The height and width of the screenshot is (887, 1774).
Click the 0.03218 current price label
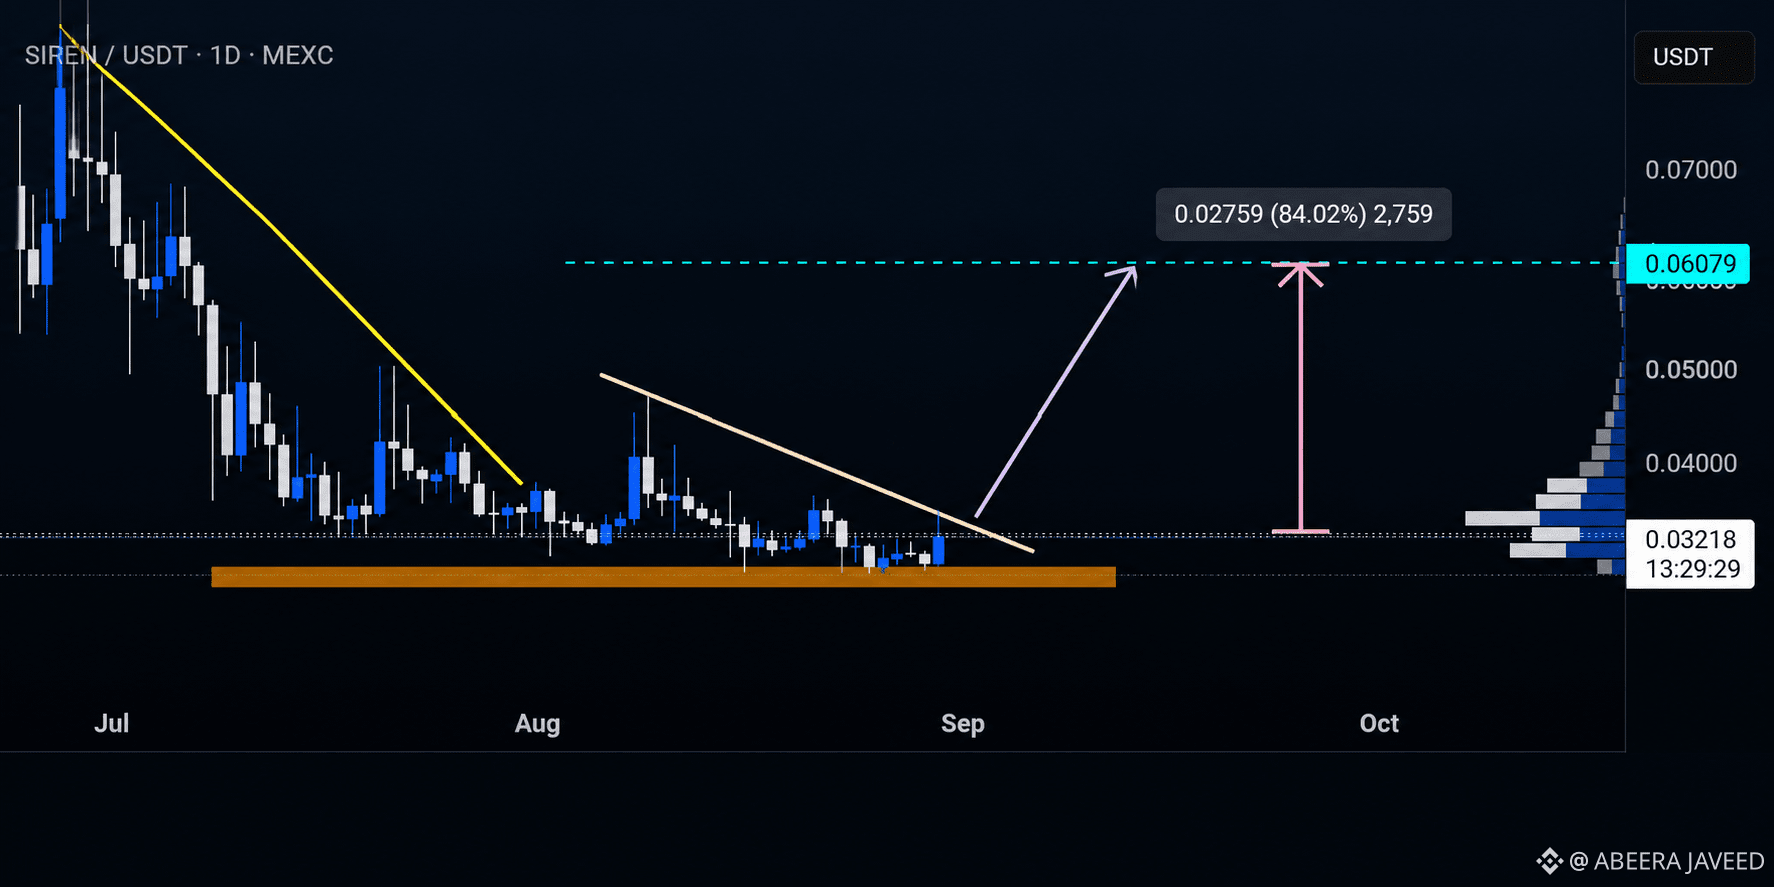[1690, 540]
